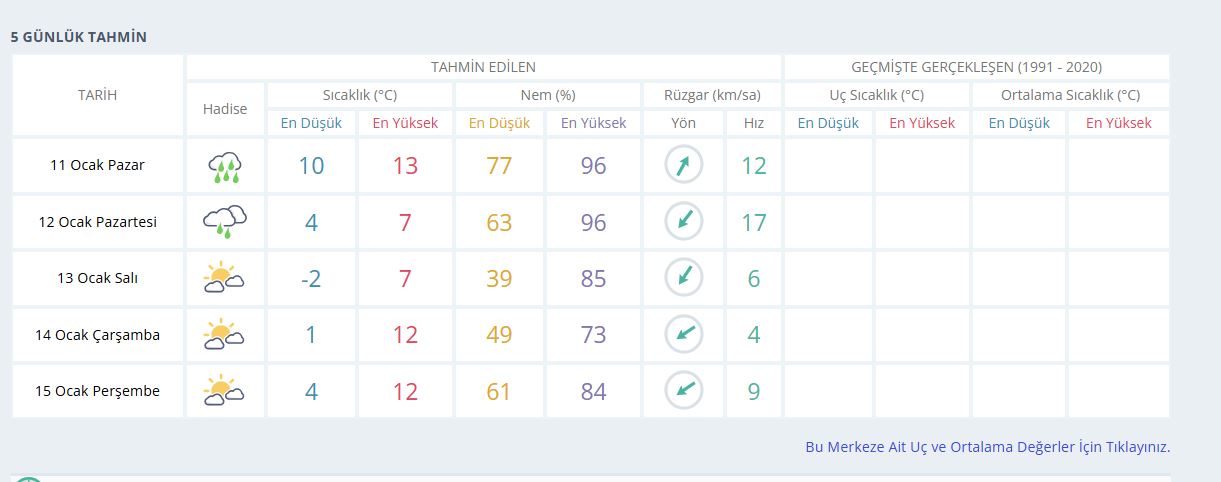Click the wind direction arrow for 15 Ocak Perşembe
The image size is (1221, 482).
pyautogui.click(x=684, y=391)
